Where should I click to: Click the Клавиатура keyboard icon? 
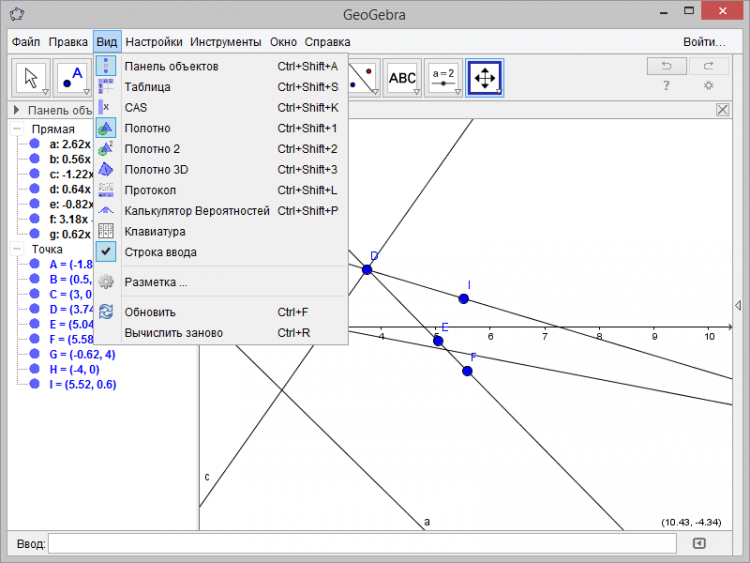coord(106,231)
